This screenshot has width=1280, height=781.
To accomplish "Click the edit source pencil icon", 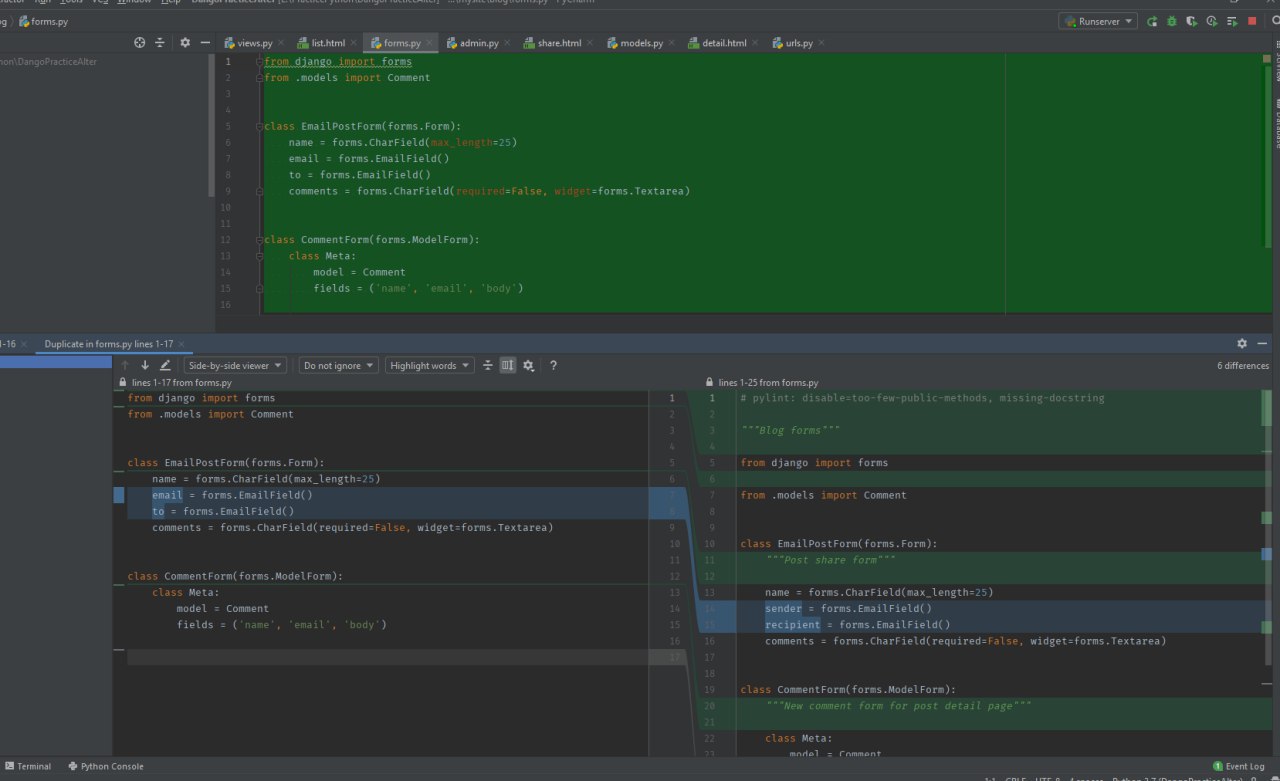I will [x=166, y=366].
